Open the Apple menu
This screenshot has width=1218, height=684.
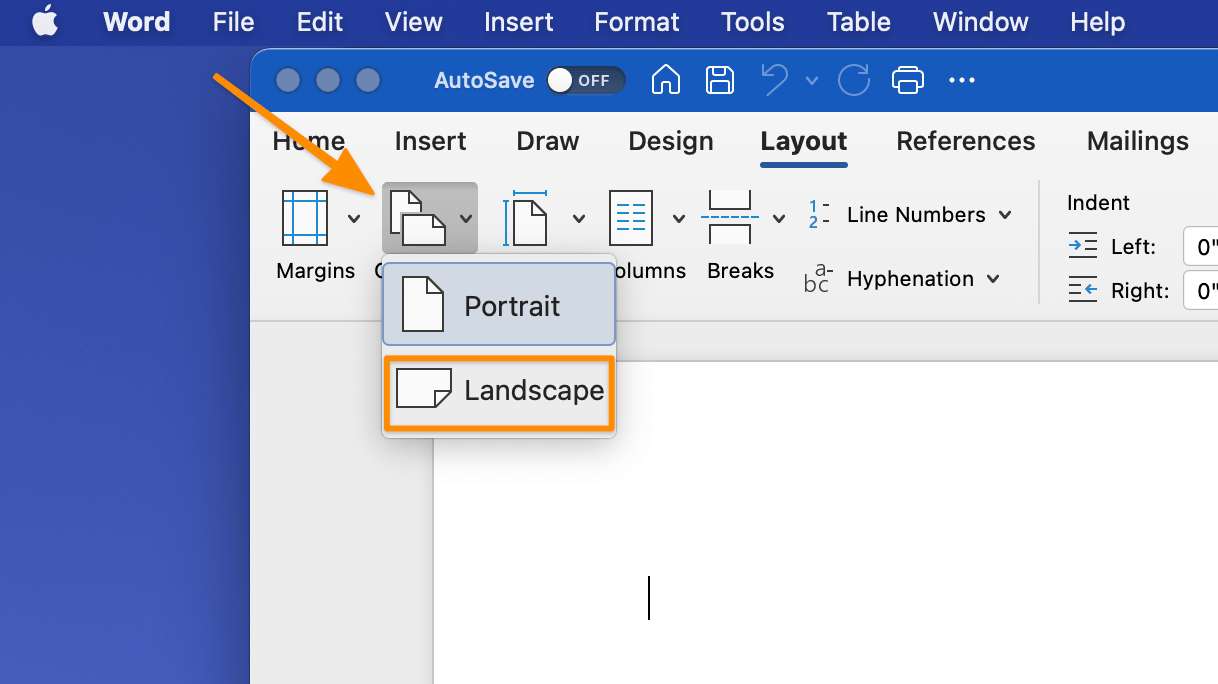(x=45, y=22)
